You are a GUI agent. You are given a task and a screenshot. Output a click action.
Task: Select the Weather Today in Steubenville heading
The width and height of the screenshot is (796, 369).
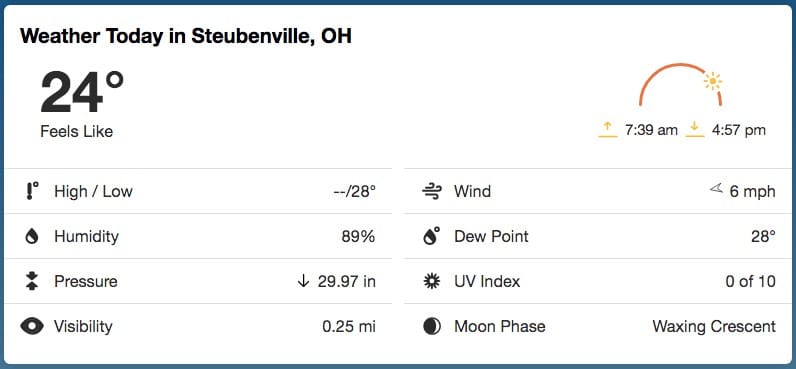coord(186,36)
